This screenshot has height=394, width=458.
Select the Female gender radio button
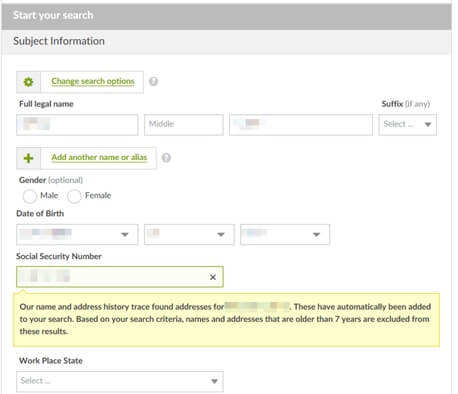[x=74, y=196]
